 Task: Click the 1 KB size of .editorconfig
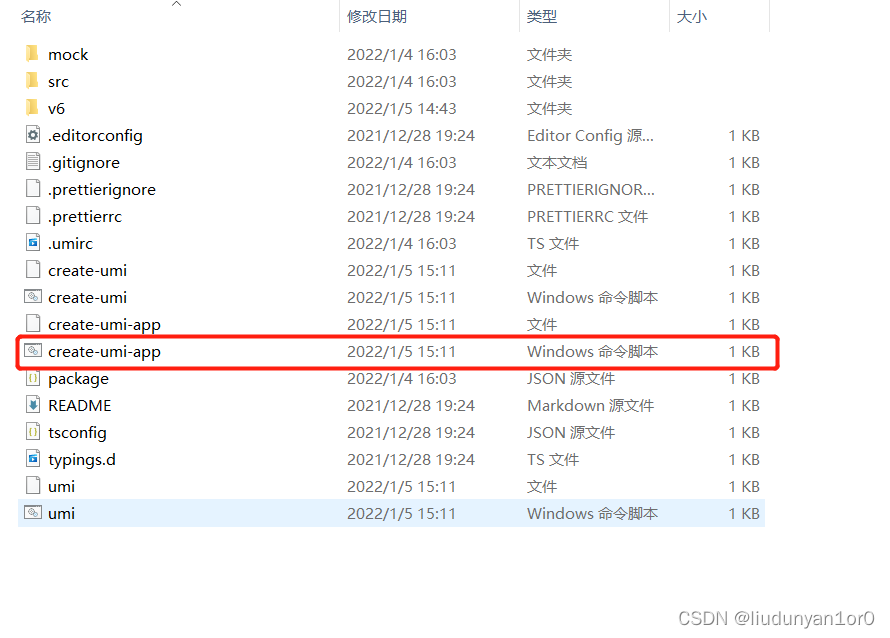[x=744, y=136]
